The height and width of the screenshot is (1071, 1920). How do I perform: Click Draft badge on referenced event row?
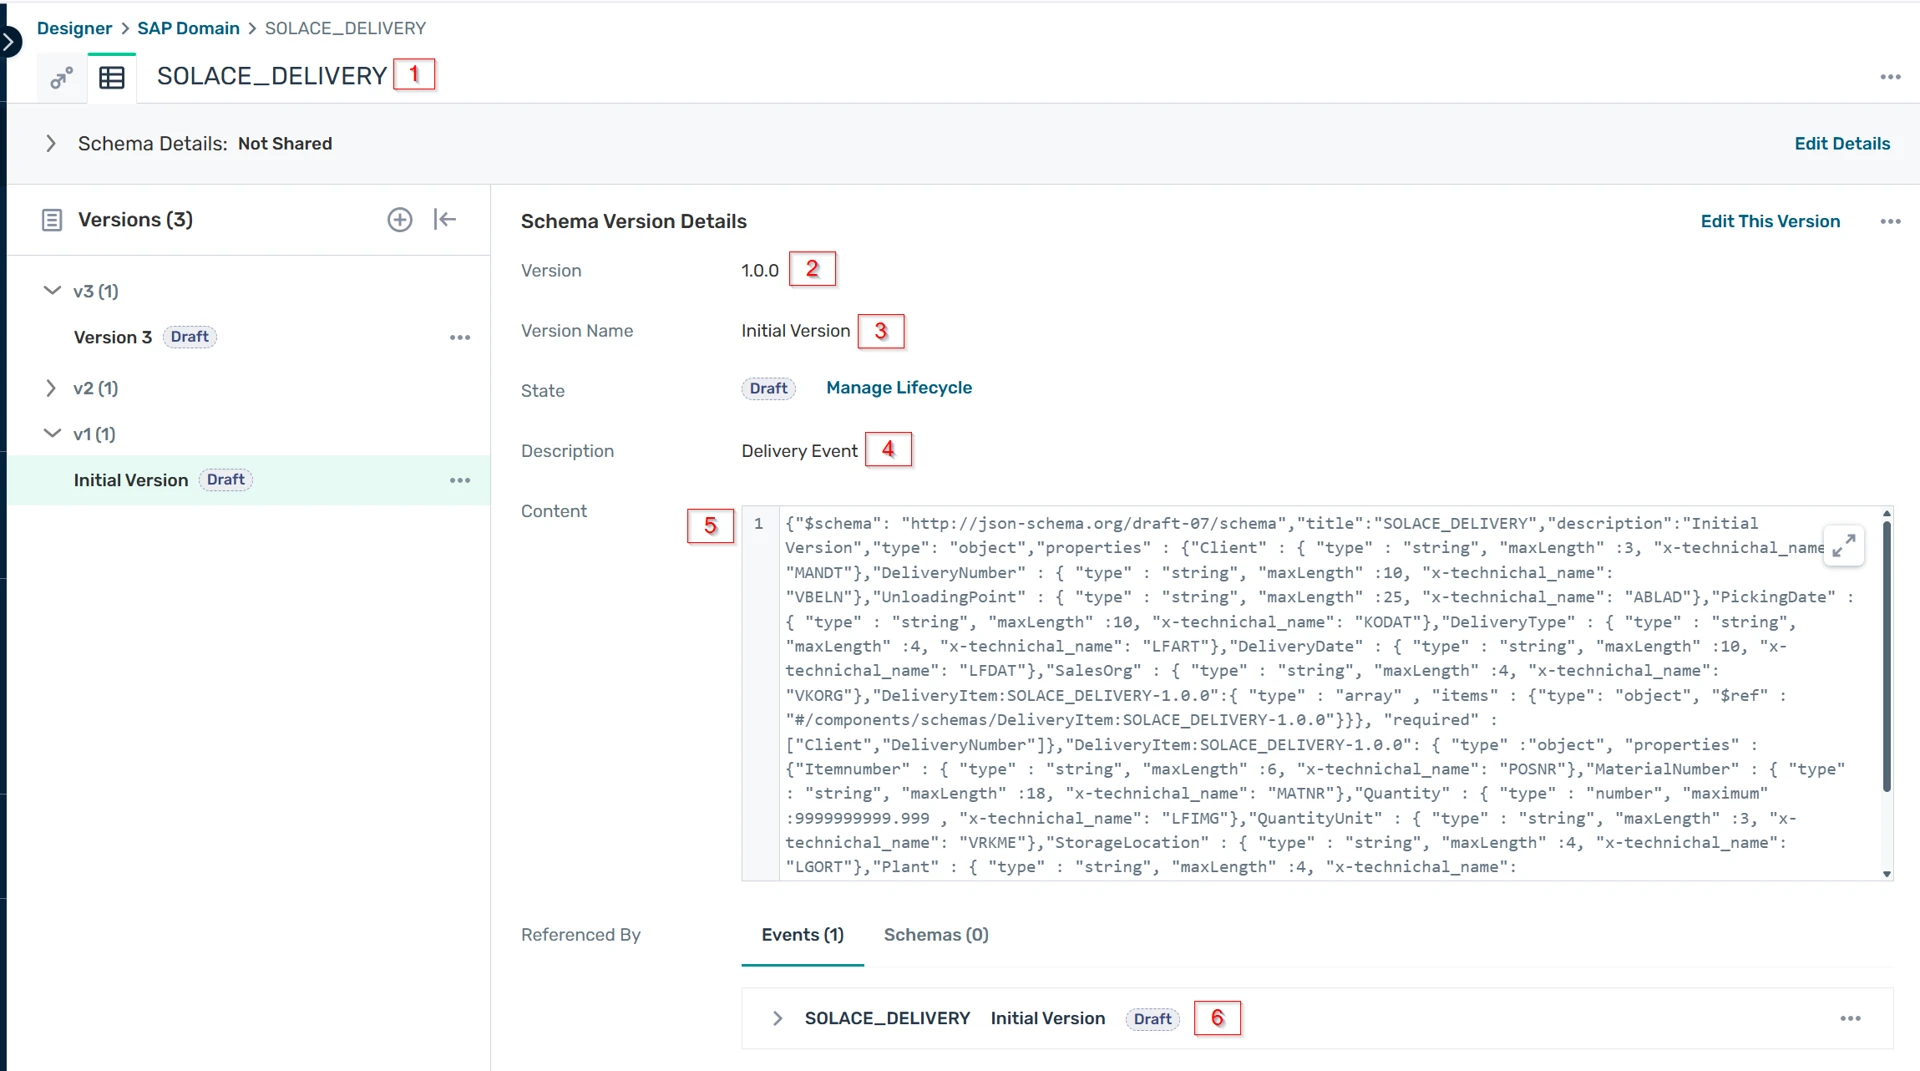tap(1152, 1019)
